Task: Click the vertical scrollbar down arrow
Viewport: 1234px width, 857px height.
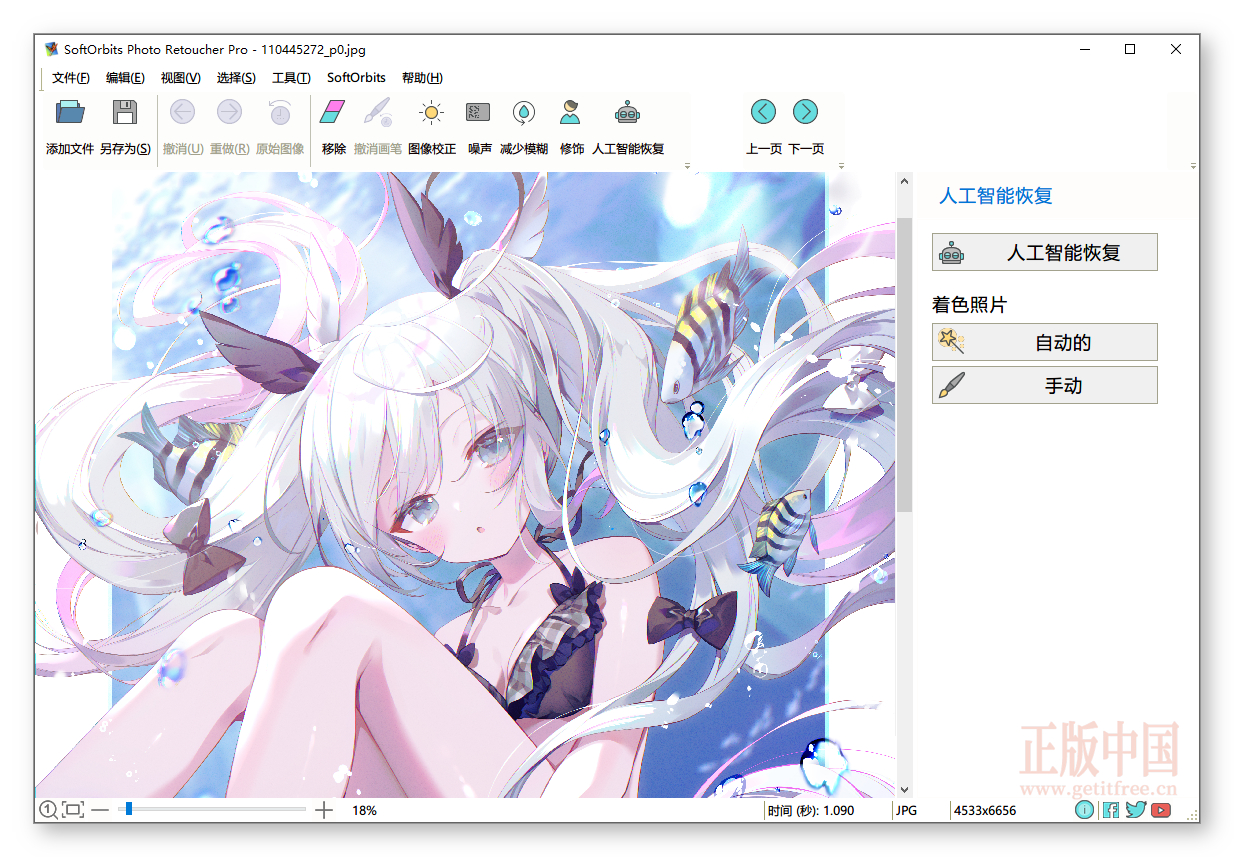Action: pyautogui.click(x=905, y=789)
